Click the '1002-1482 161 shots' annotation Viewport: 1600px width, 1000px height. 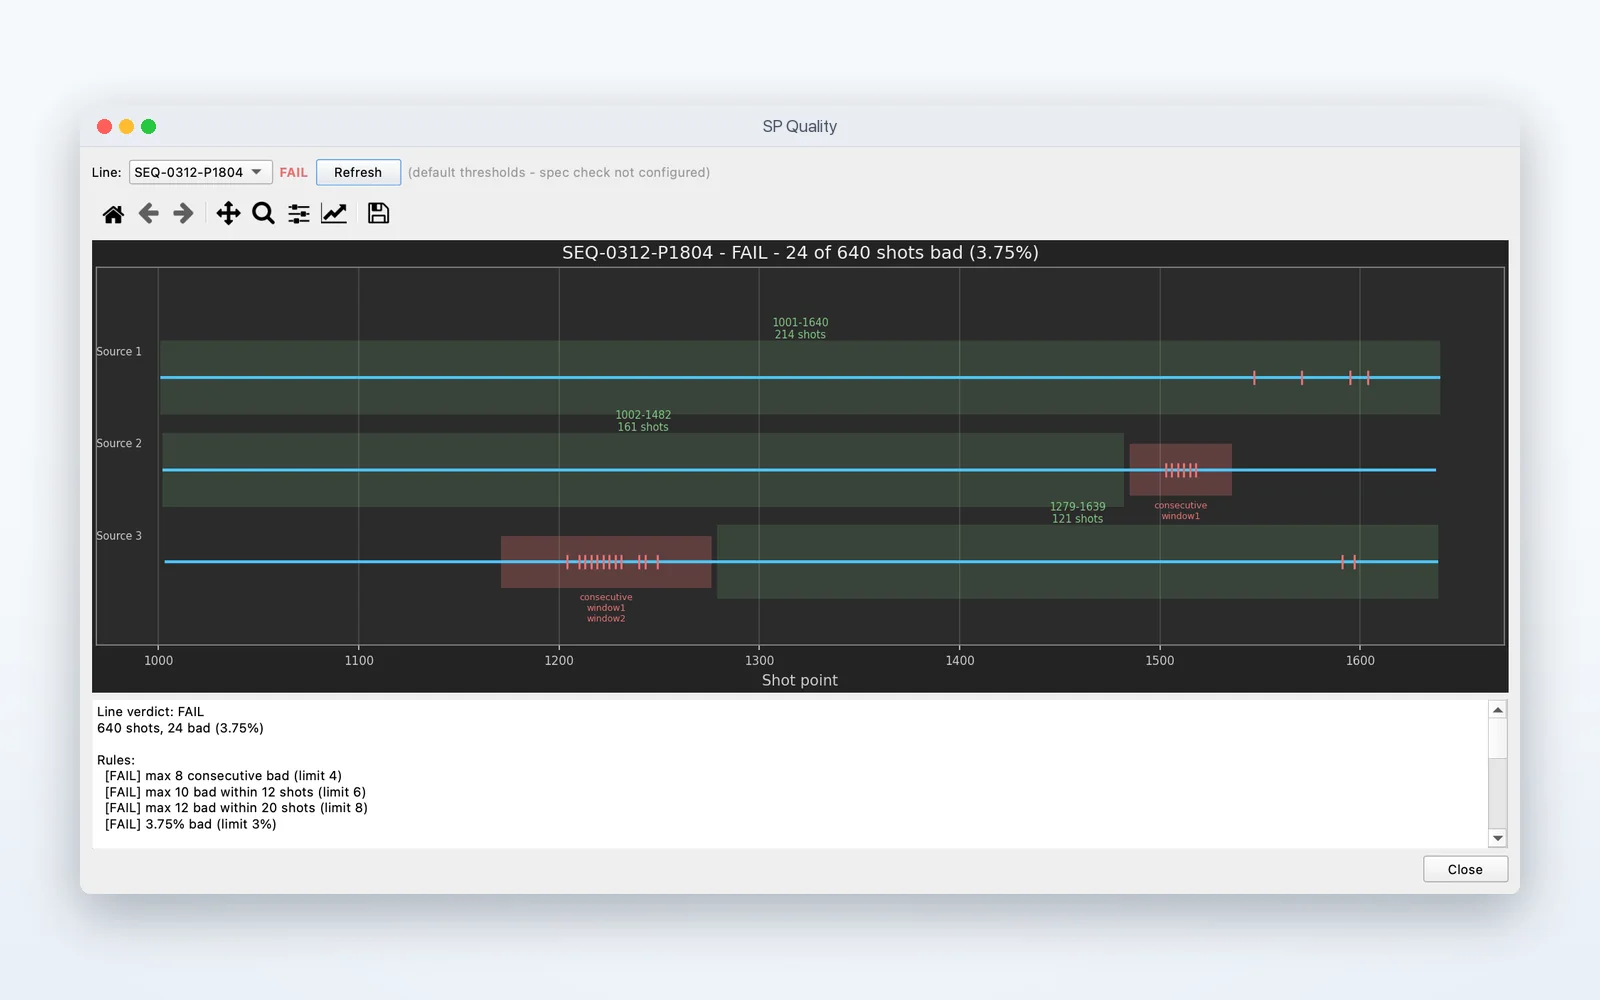tap(643, 421)
